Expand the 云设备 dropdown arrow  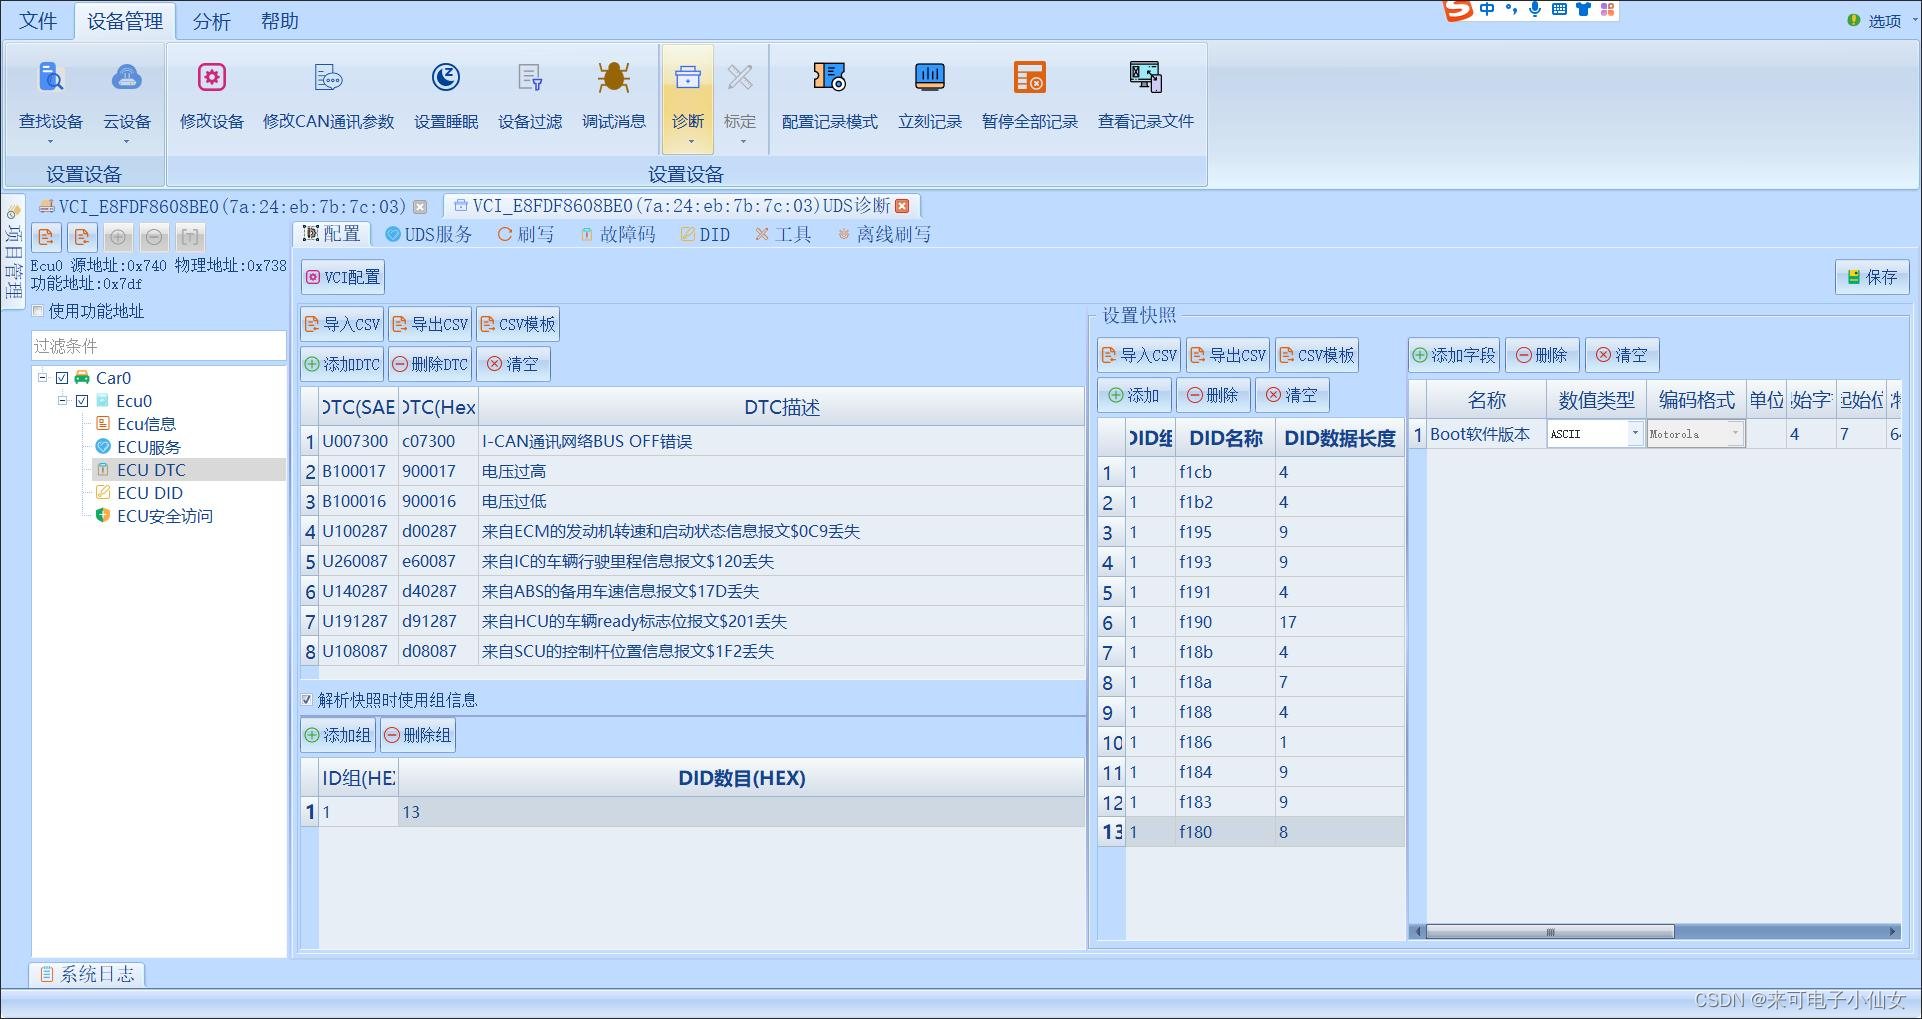point(127,142)
